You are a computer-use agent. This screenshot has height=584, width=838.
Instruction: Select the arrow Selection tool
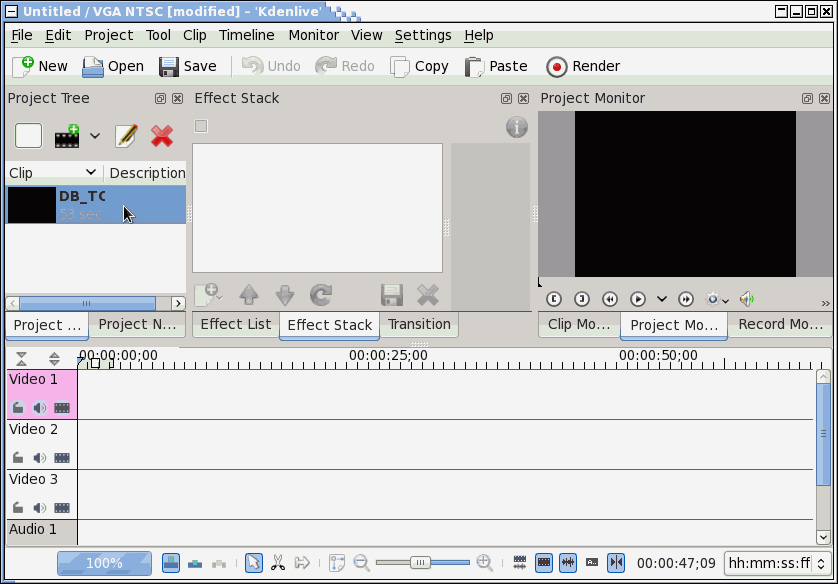click(254, 563)
